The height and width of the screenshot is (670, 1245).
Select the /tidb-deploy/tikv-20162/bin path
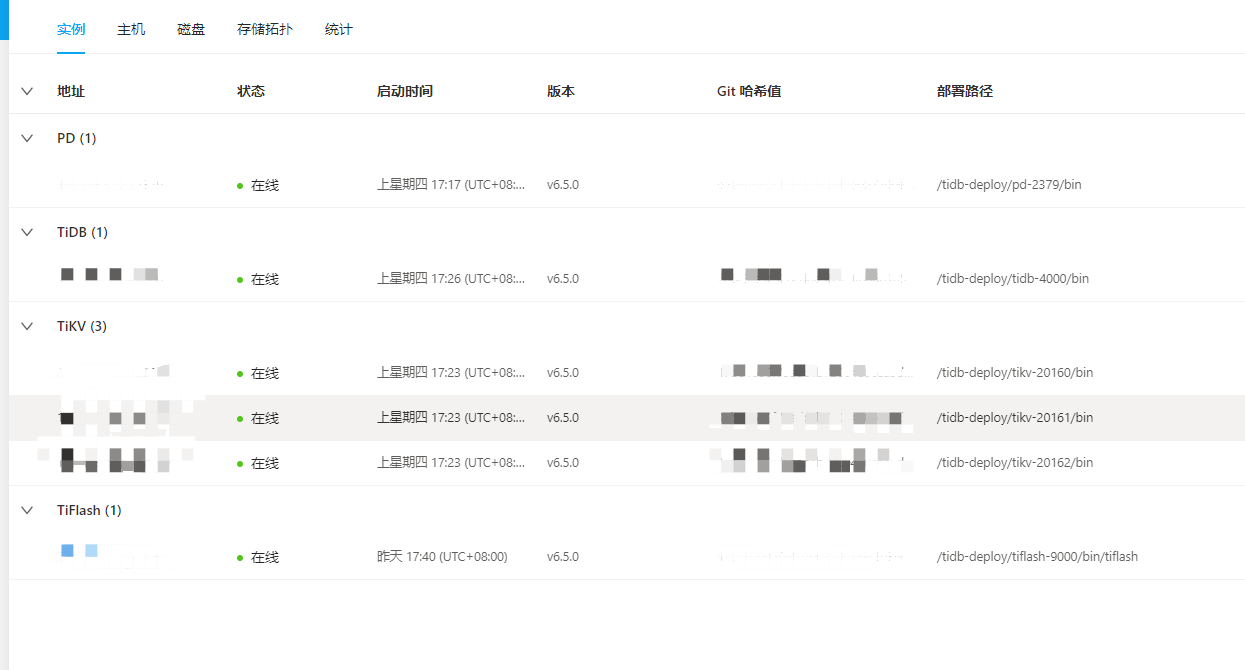(1014, 463)
